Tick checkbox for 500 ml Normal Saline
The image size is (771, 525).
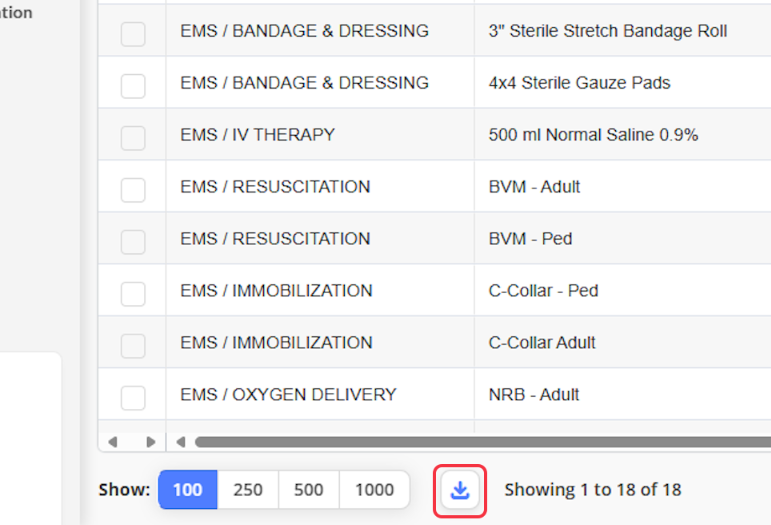click(133, 137)
